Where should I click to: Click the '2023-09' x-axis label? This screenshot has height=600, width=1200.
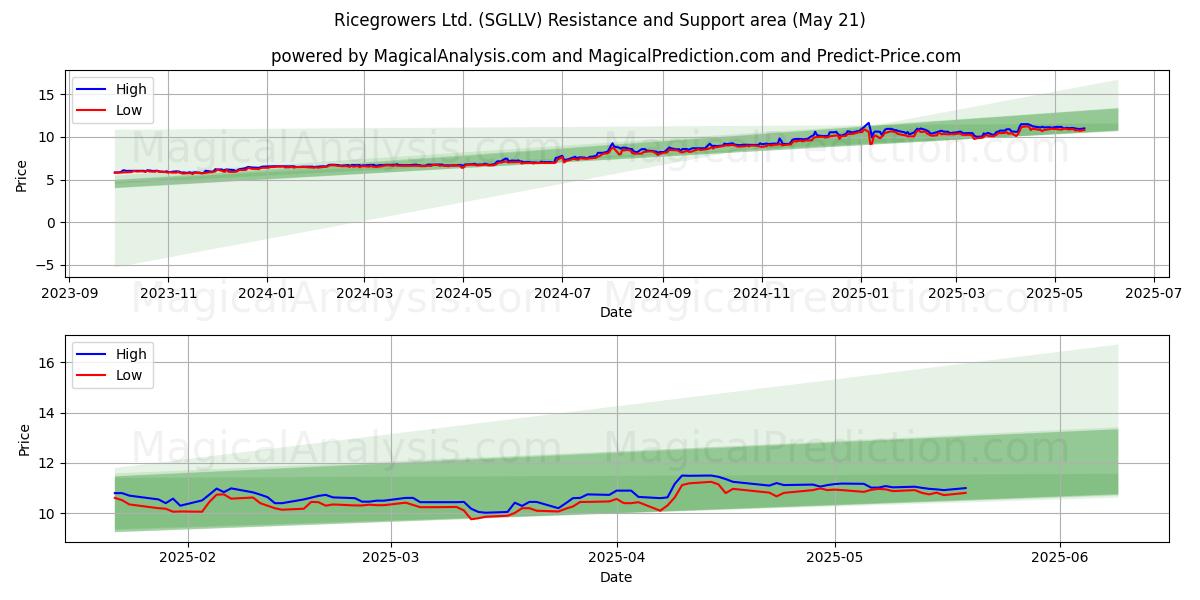click(x=69, y=292)
